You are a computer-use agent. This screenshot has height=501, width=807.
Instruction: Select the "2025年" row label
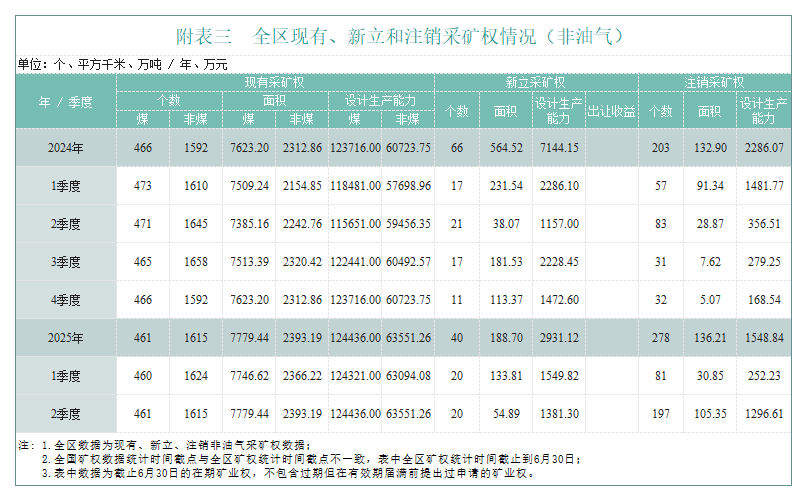(66, 338)
